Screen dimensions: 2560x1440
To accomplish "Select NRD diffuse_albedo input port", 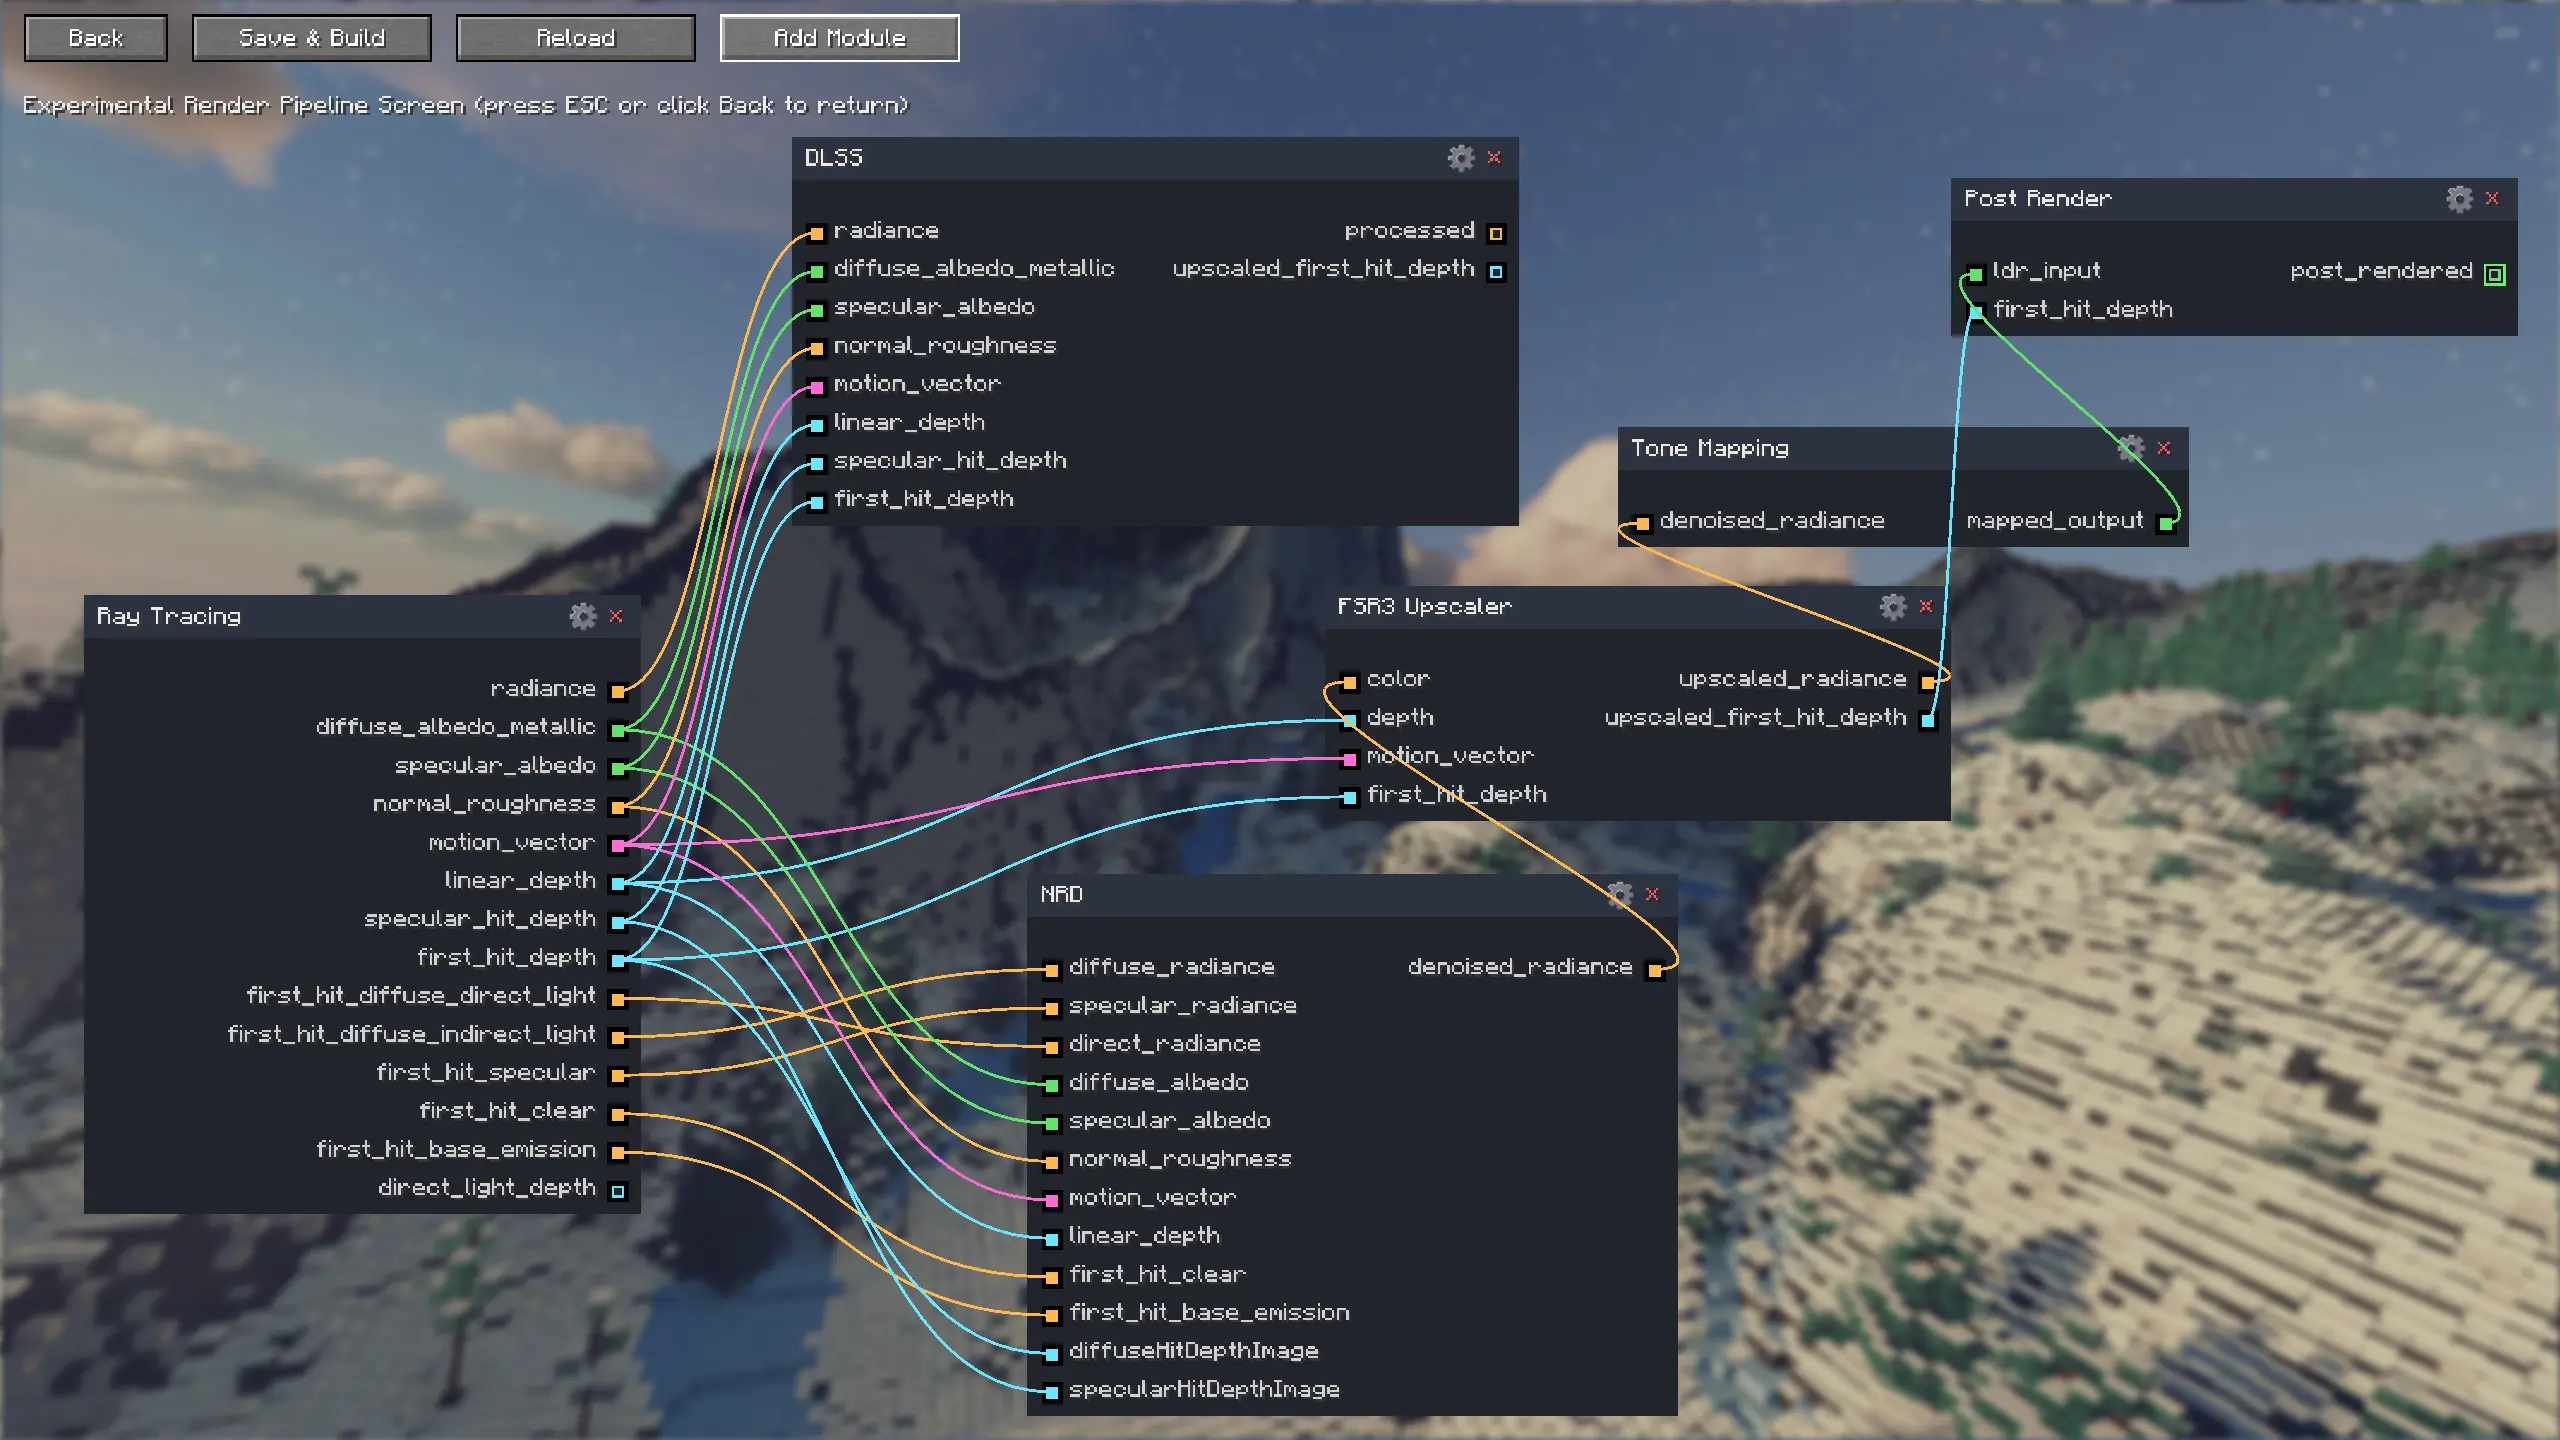I will tap(1051, 1085).
